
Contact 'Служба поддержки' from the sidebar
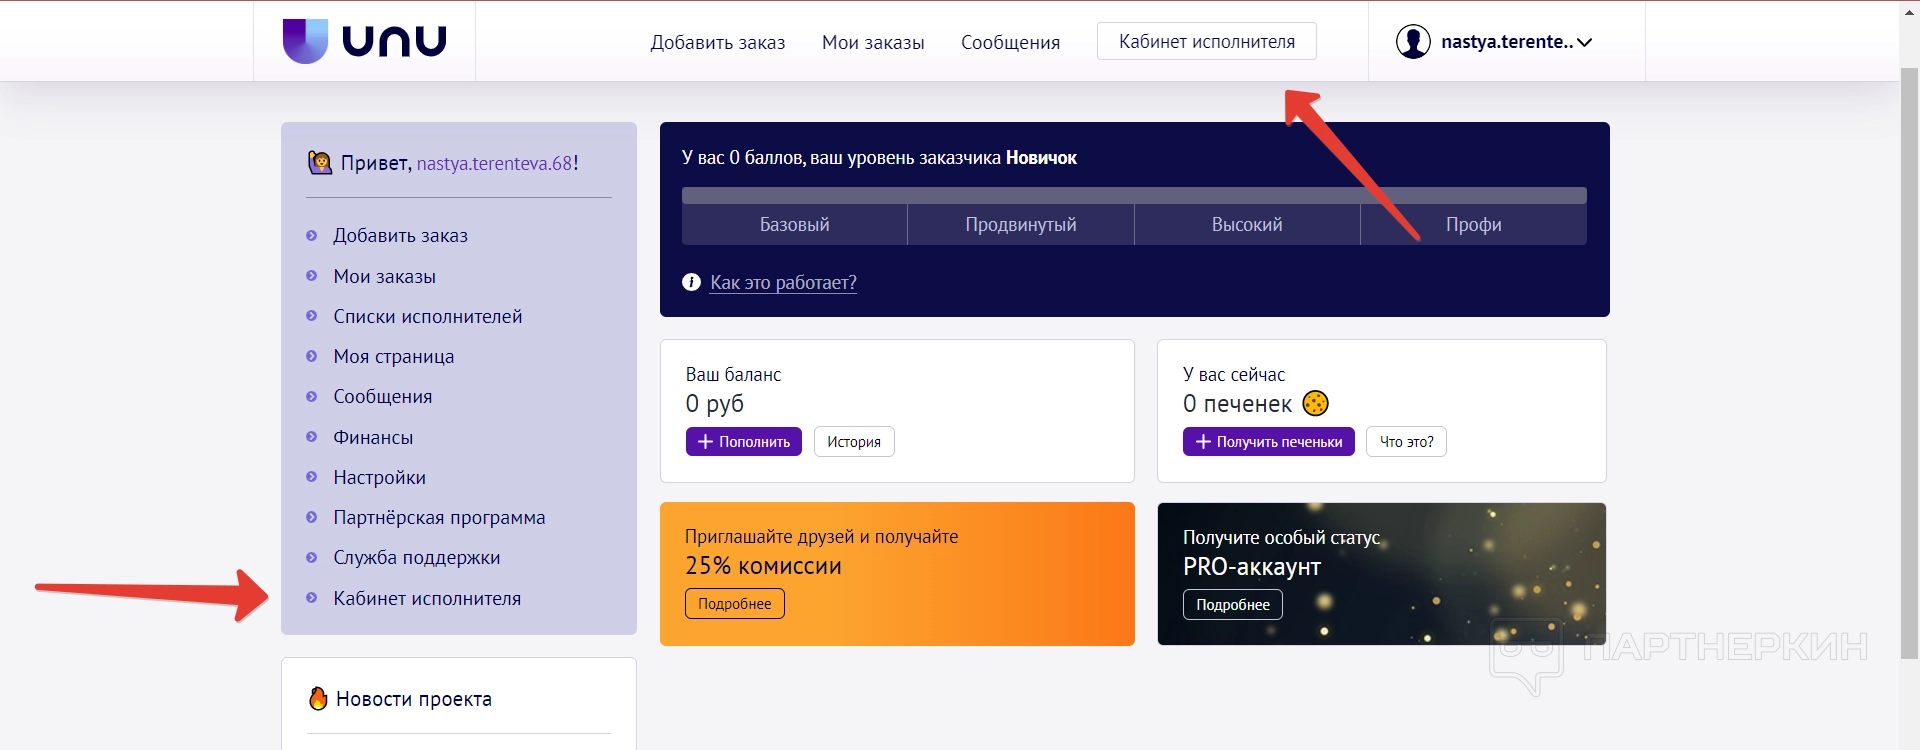tap(416, 557)
